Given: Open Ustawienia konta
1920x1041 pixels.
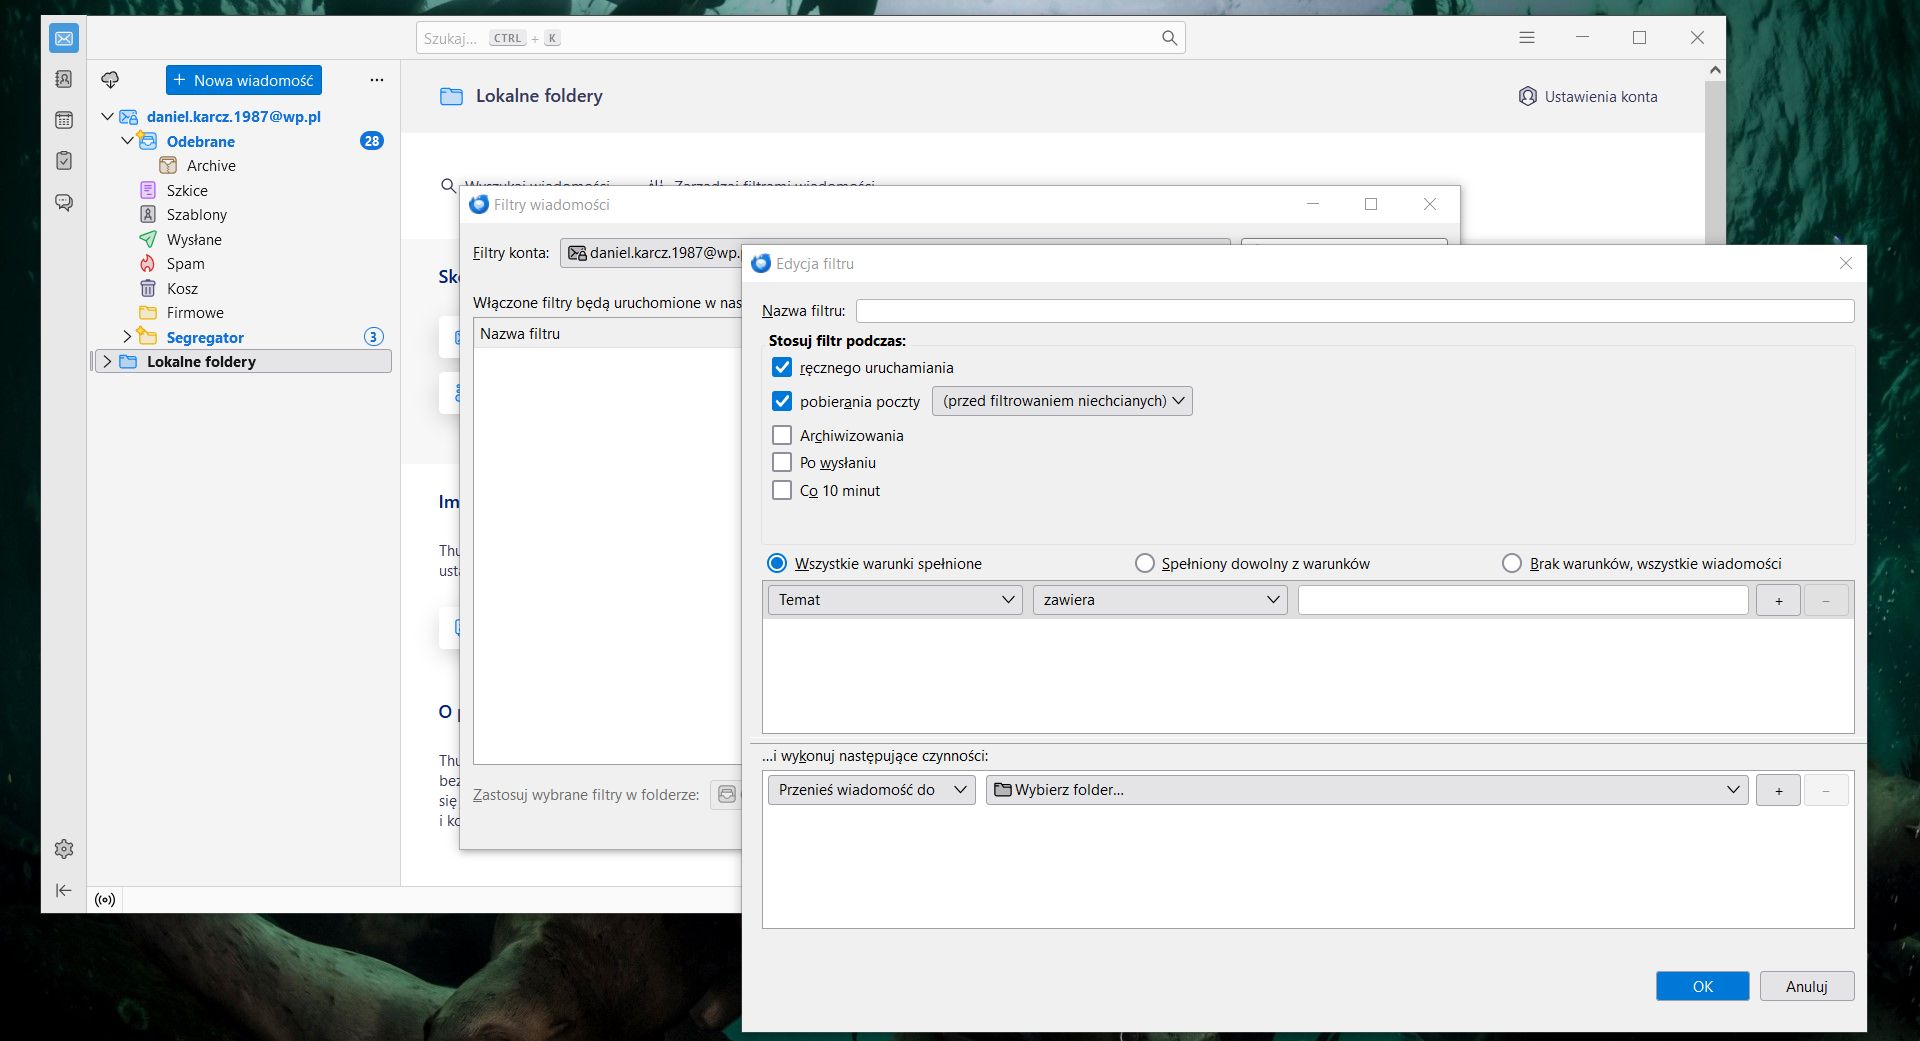Looking at the screenshot, I should pos(1588,96).
